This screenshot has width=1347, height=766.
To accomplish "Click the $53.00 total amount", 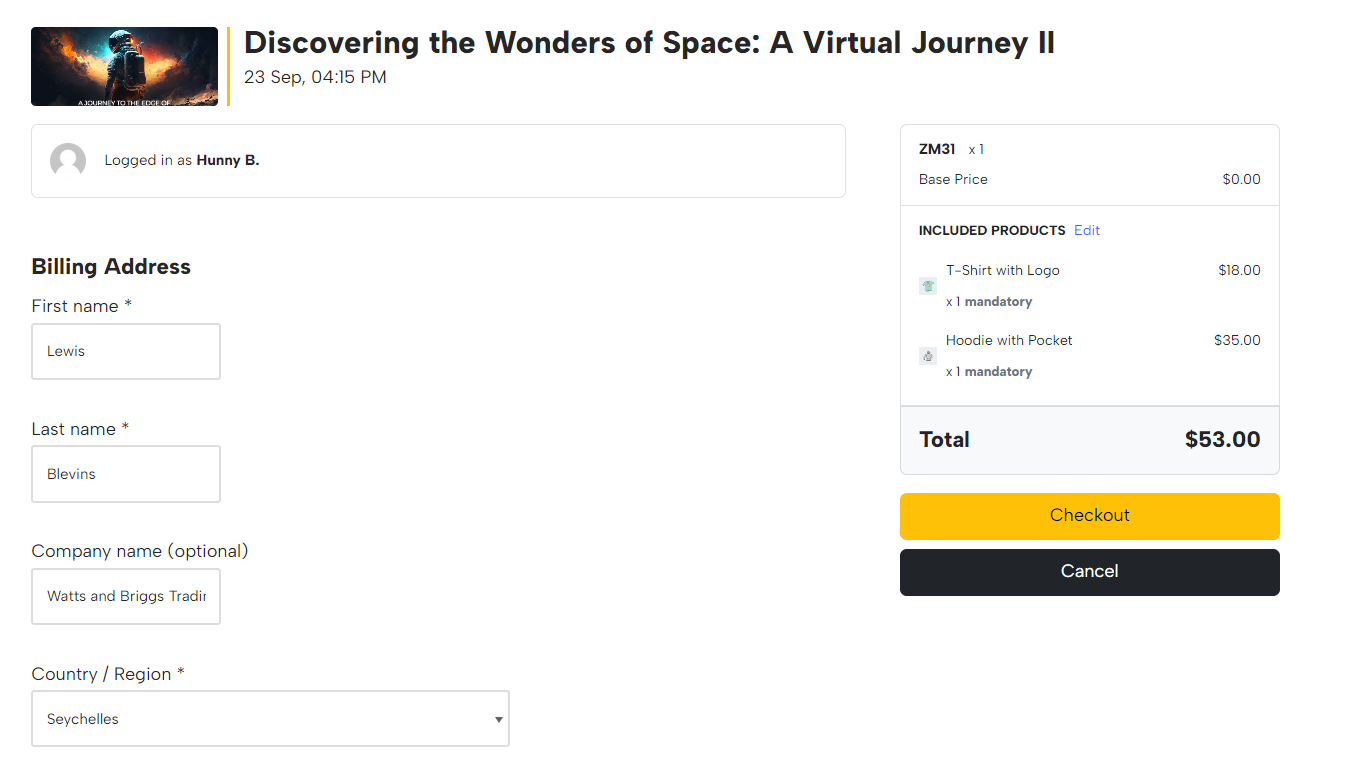I will coord(1222,440).
